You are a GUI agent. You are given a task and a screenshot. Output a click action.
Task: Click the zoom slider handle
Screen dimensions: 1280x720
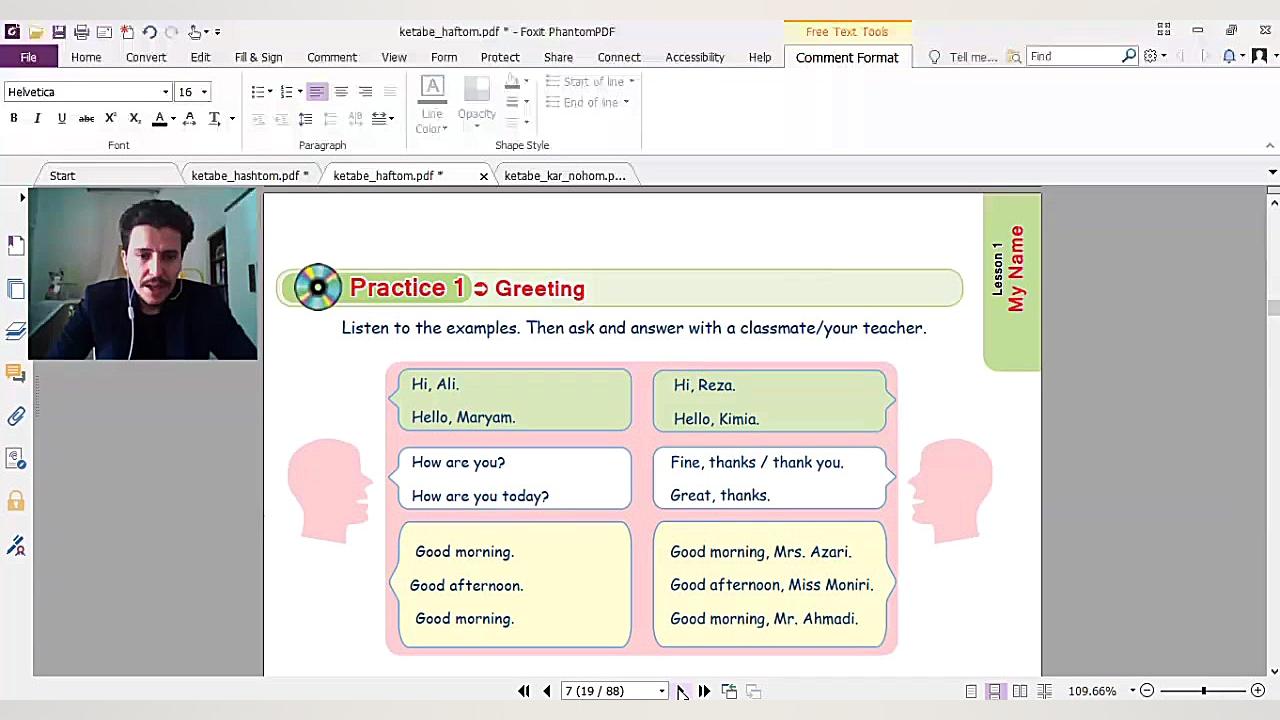(1204, 691)
